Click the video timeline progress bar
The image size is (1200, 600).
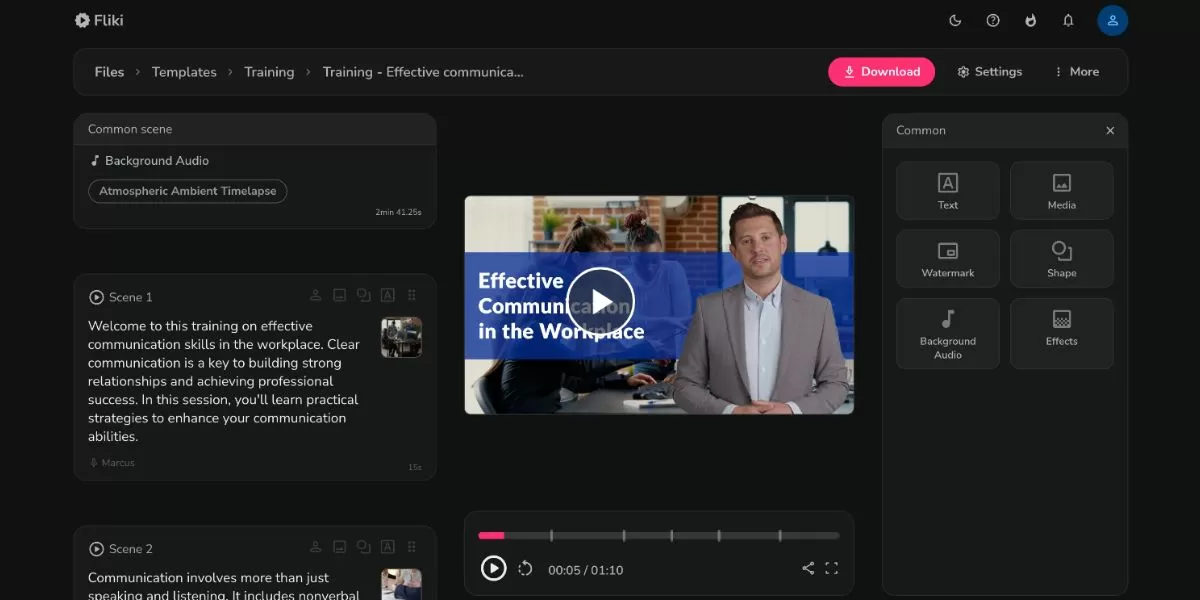coord(659,536)
